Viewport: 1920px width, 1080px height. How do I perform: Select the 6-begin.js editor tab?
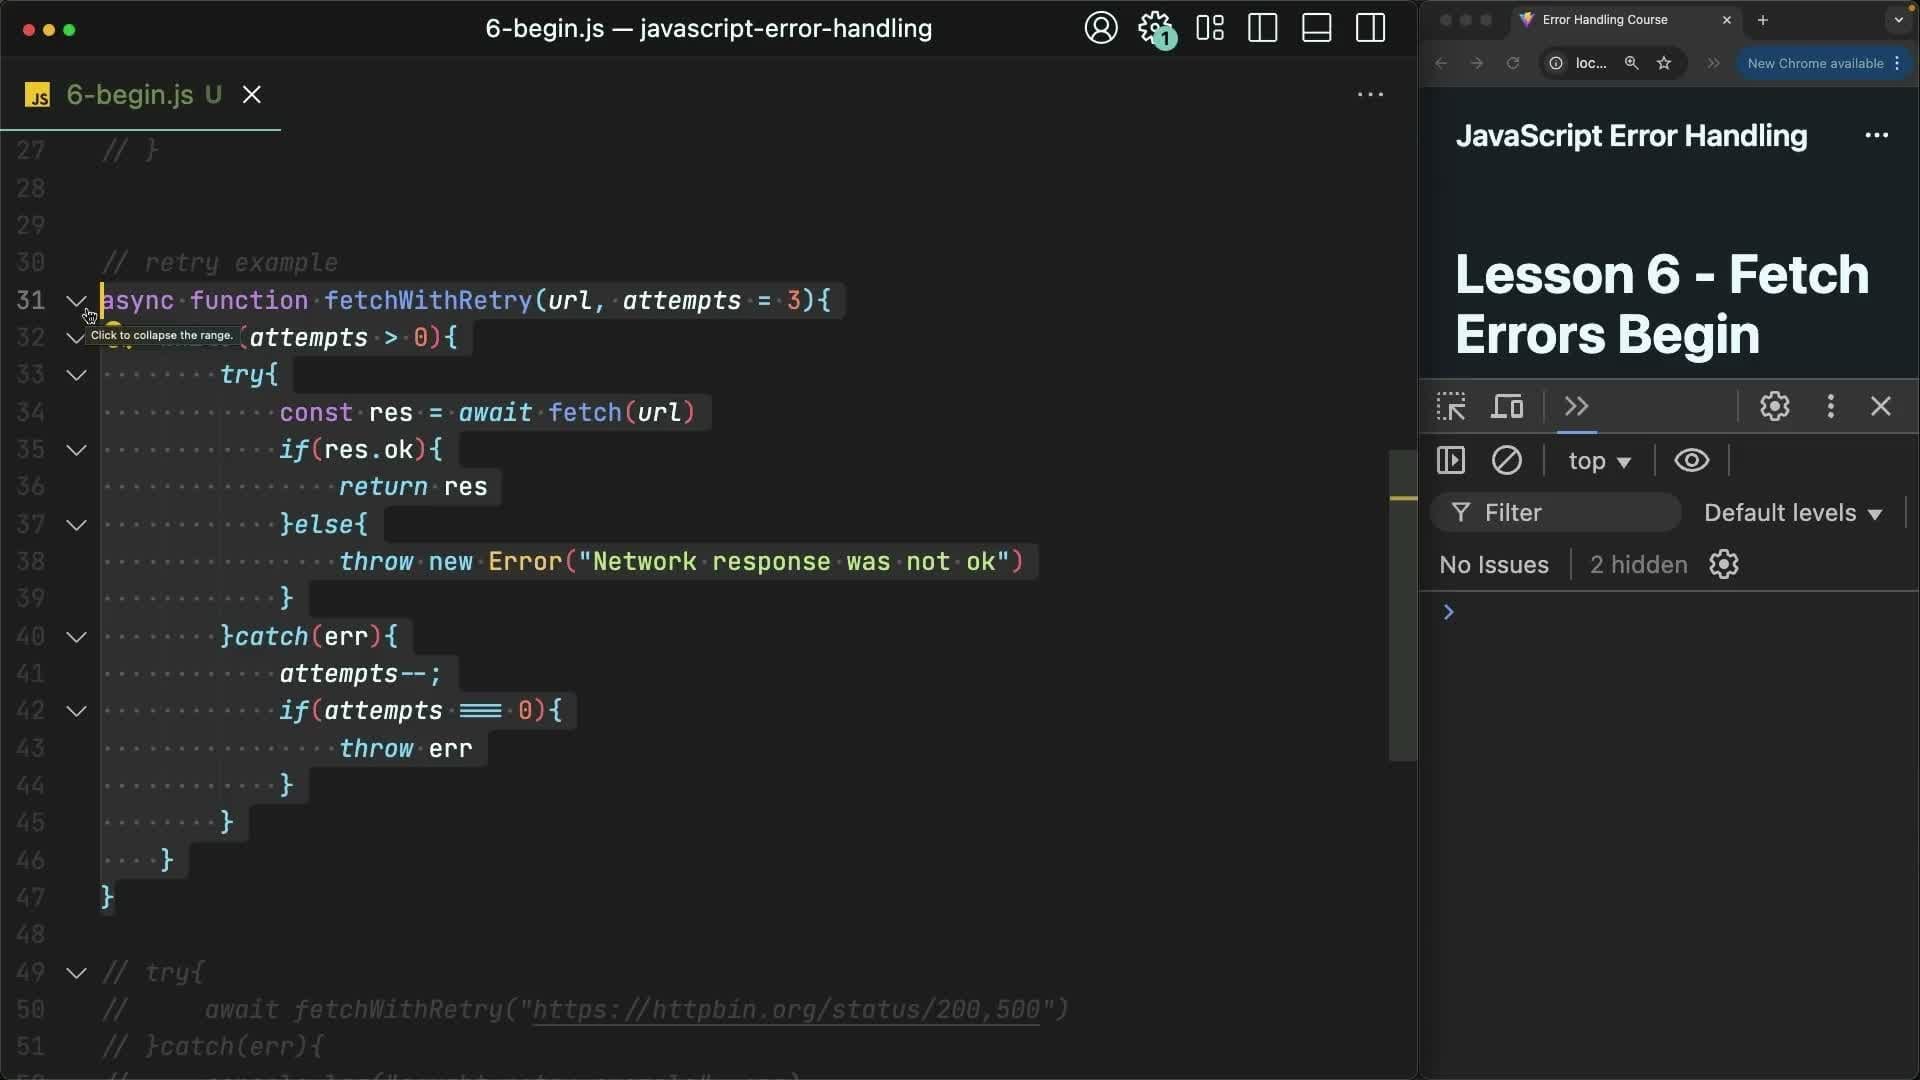130,95
